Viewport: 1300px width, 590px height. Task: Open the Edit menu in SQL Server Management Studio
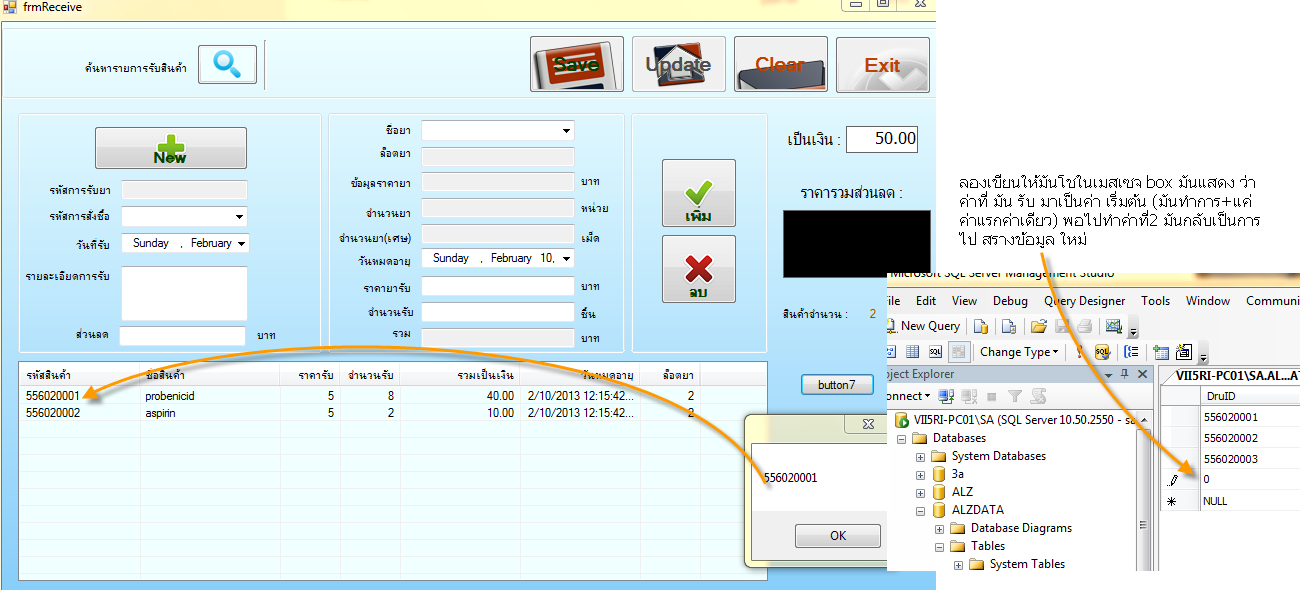(x=926, y=300)
